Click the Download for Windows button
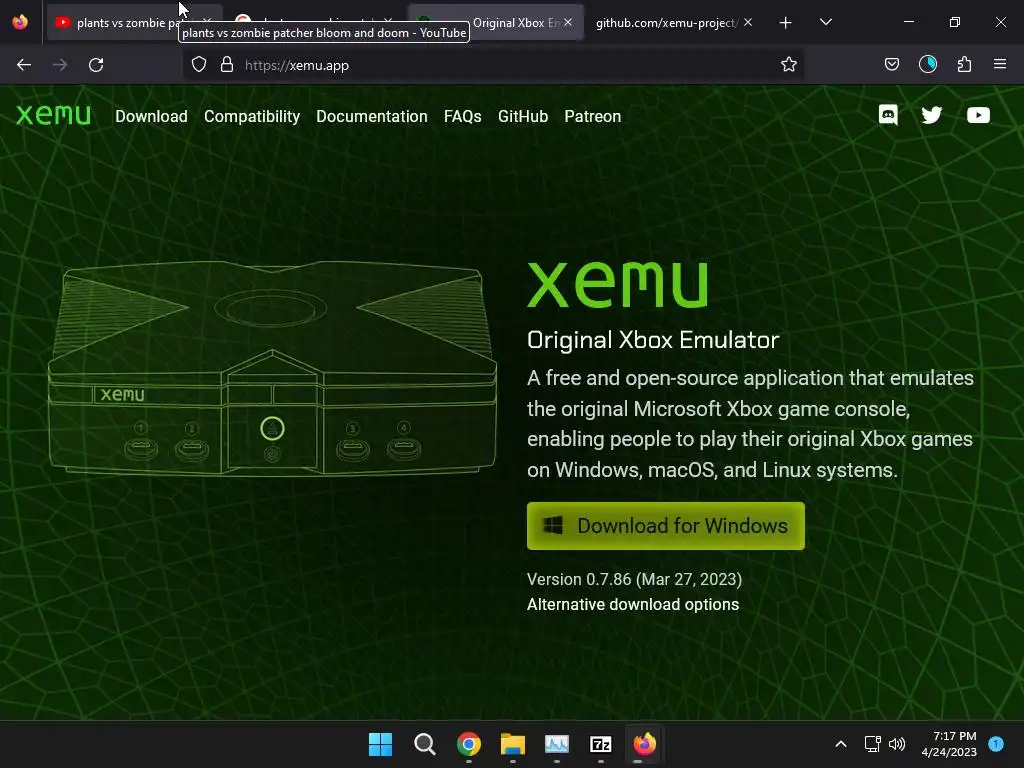 [x=665, y=526]
